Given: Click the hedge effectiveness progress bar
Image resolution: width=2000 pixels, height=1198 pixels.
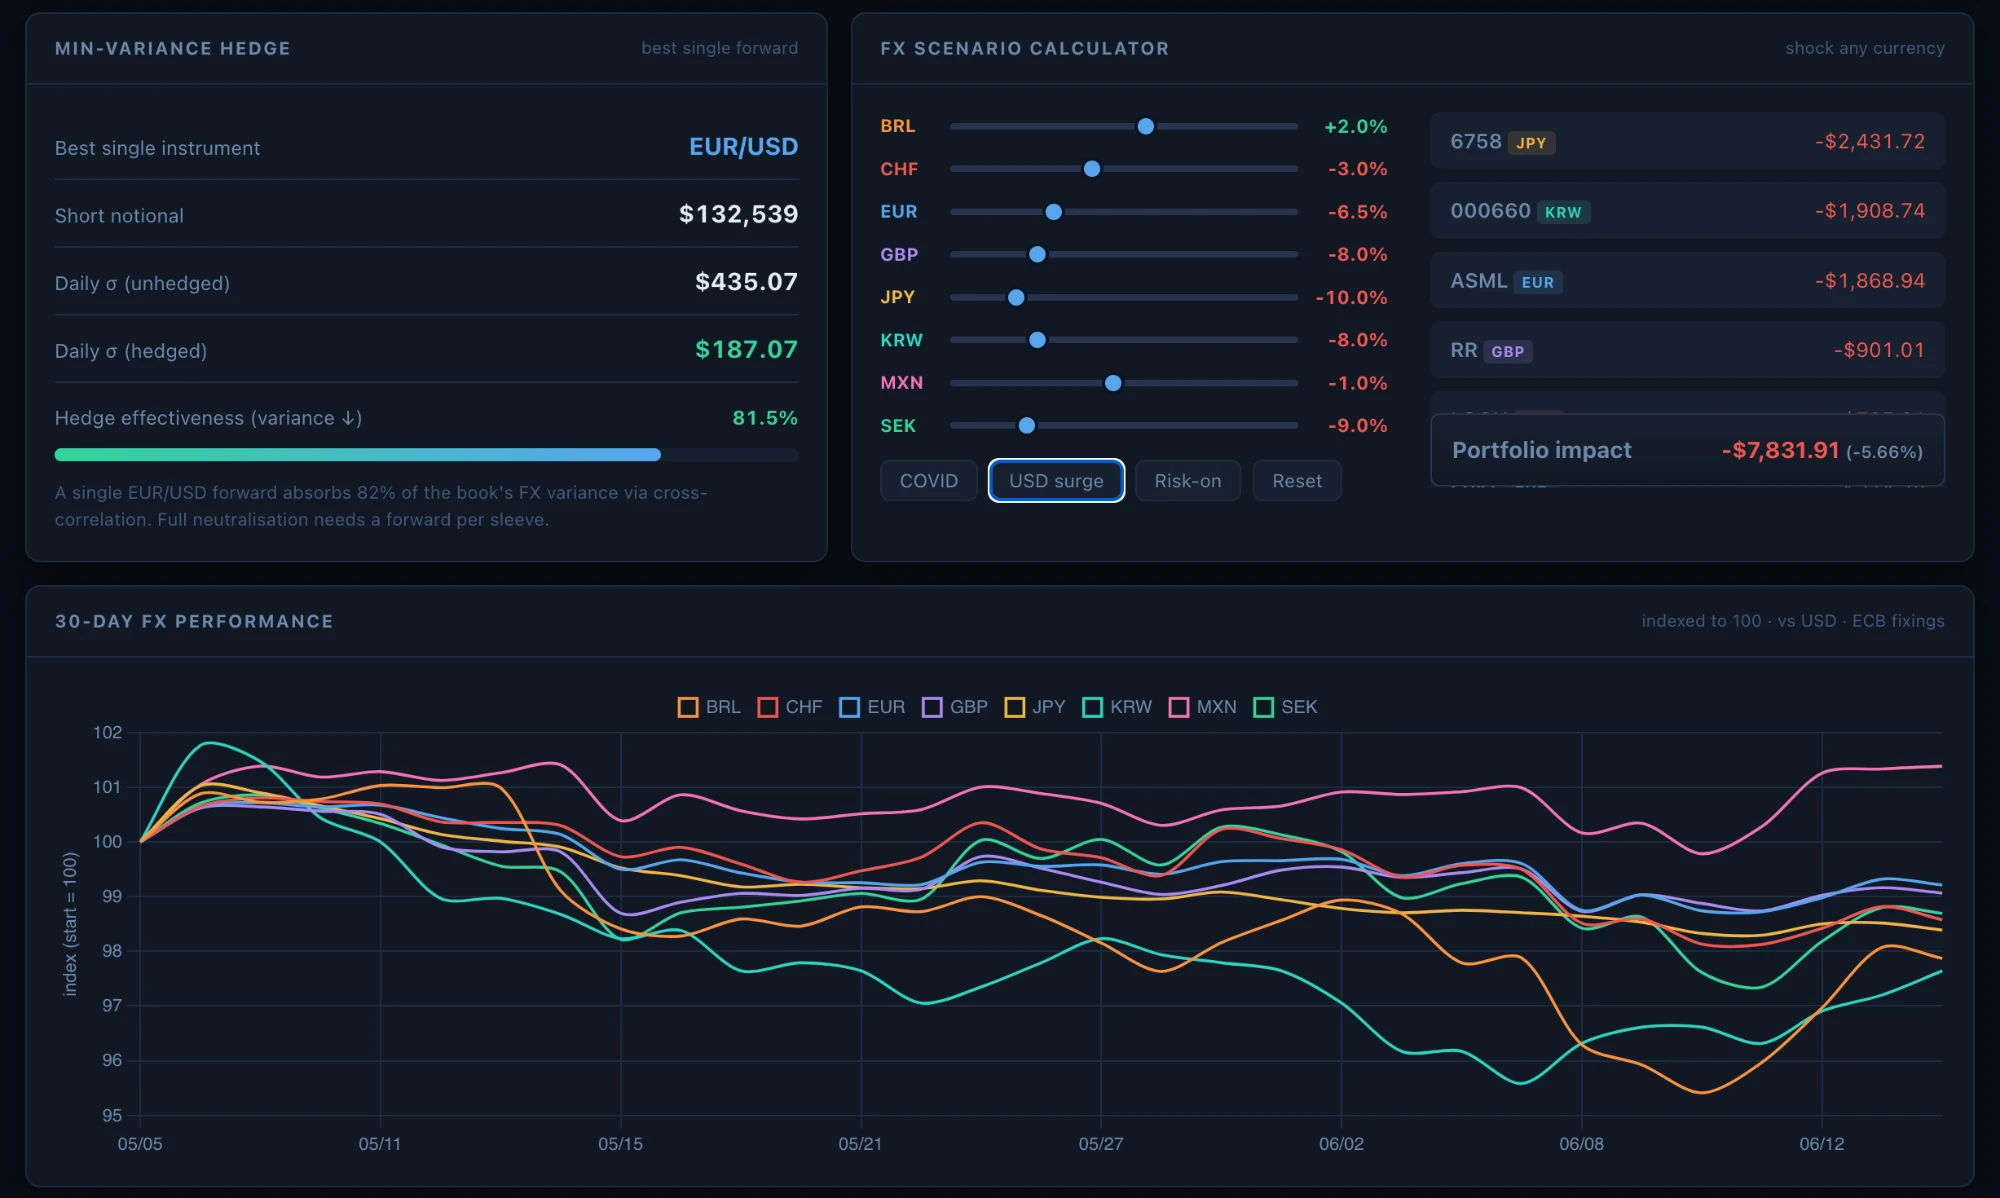Looking at the screenshot, I should click(426, 455).
